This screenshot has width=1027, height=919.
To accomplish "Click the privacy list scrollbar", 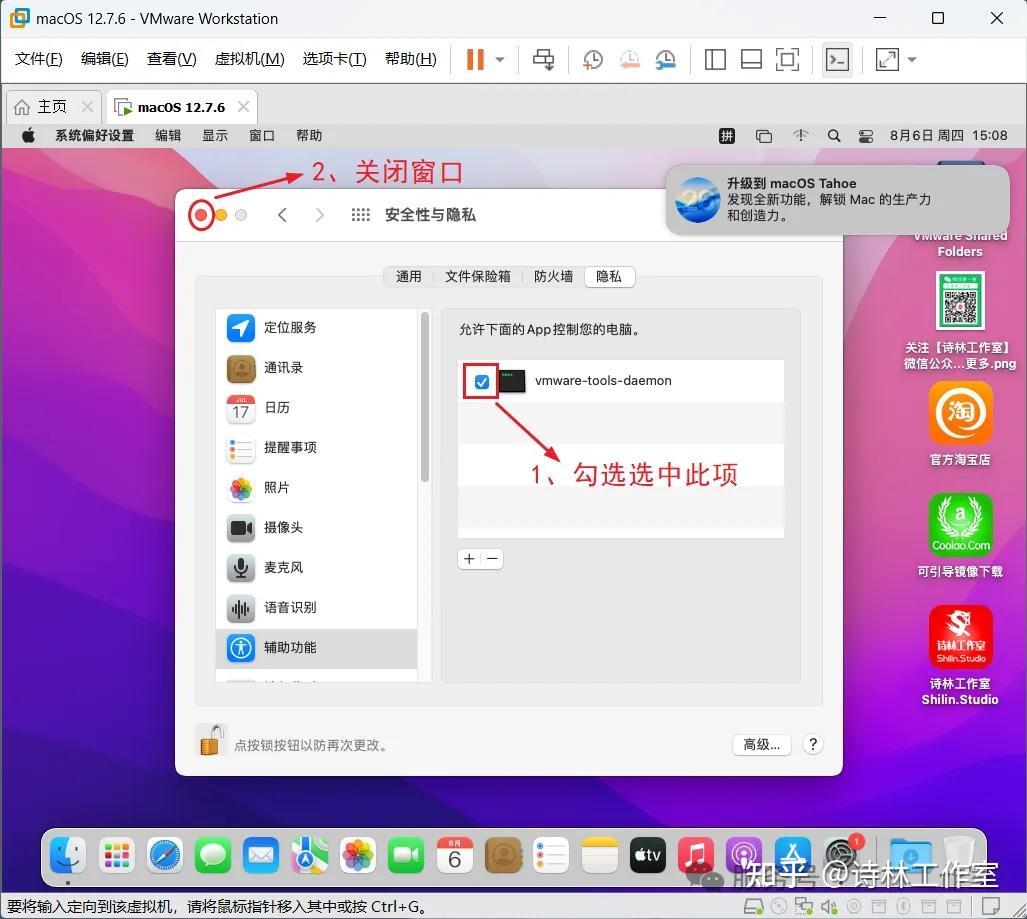I will (x=425, y=398).
